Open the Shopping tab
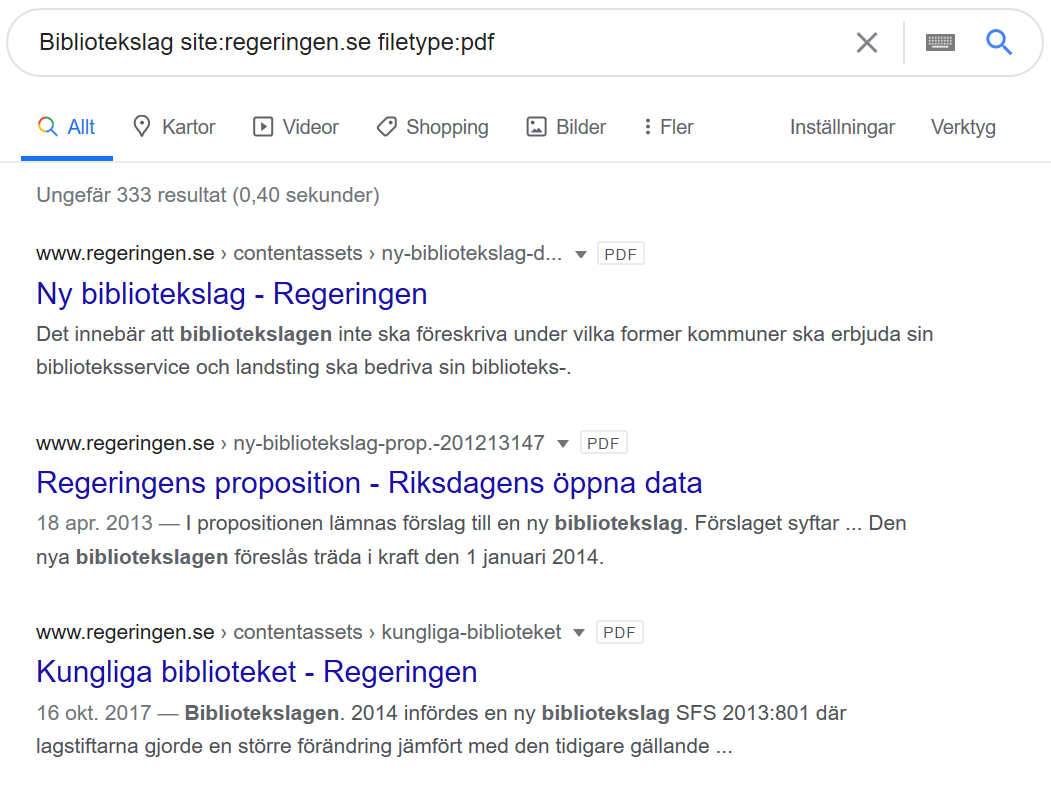The height and width of the screenshot is (795, 1051). point(432,127)
